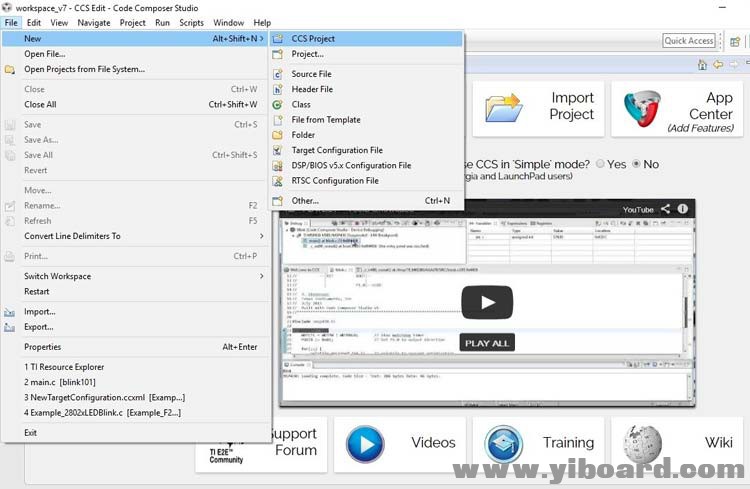The width and height of the screenshot is (750, 489).
Task: Select Yes for Simple mode
Action: pyautogui.click(x=600, y=164)
